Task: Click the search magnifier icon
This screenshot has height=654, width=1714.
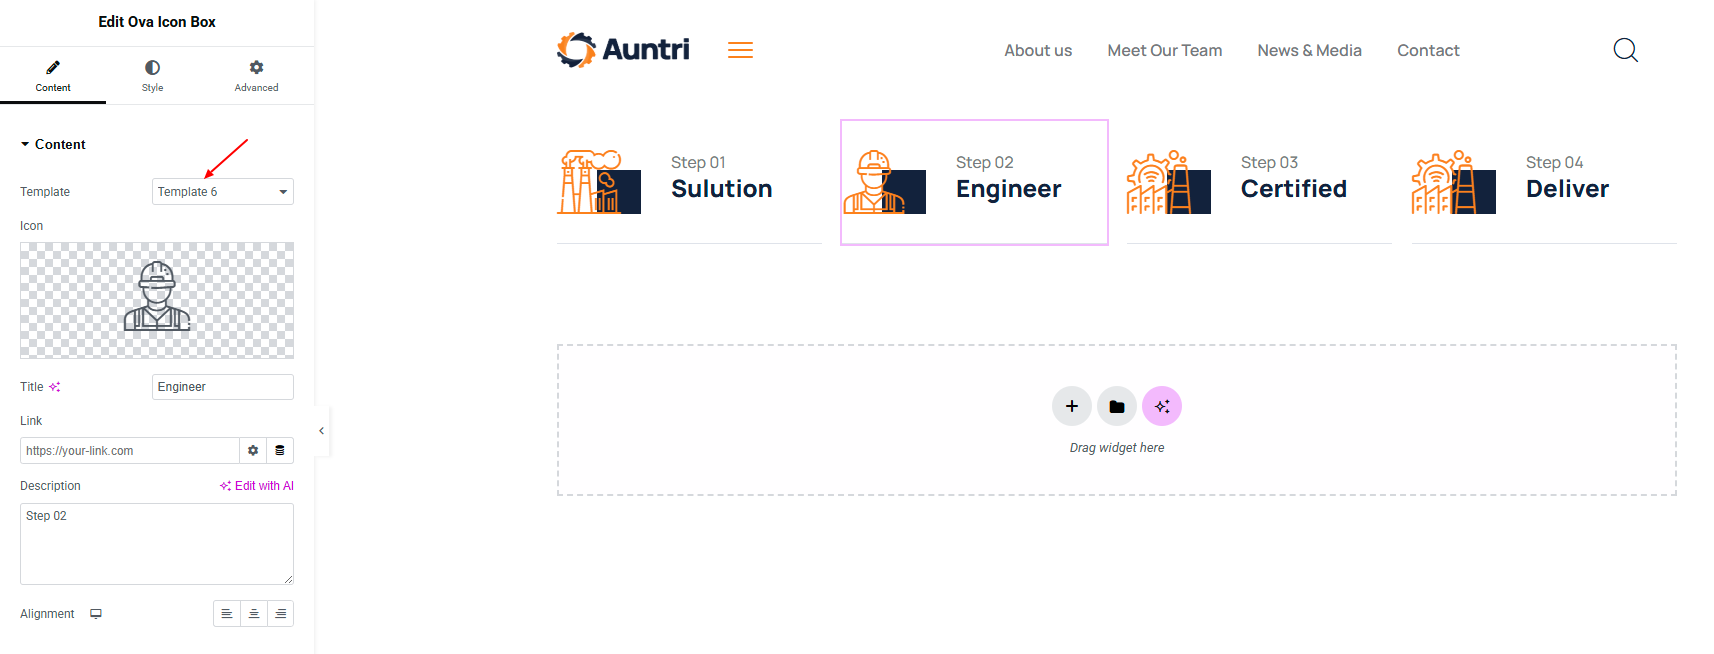Action: coord(1626,50)
